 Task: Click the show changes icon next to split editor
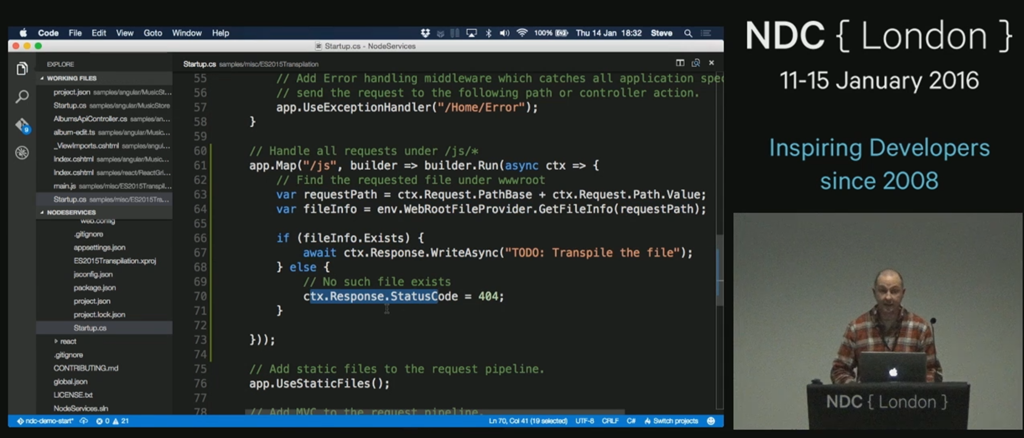696,63
